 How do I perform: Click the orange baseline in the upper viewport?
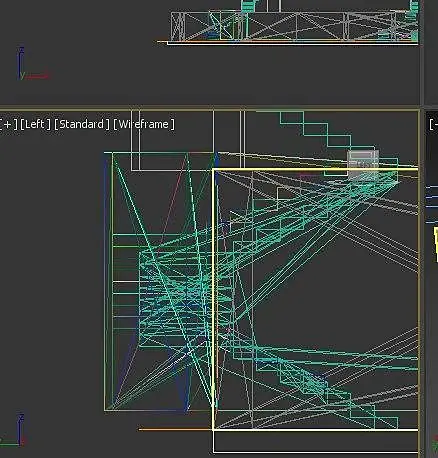tap(287, 42)
